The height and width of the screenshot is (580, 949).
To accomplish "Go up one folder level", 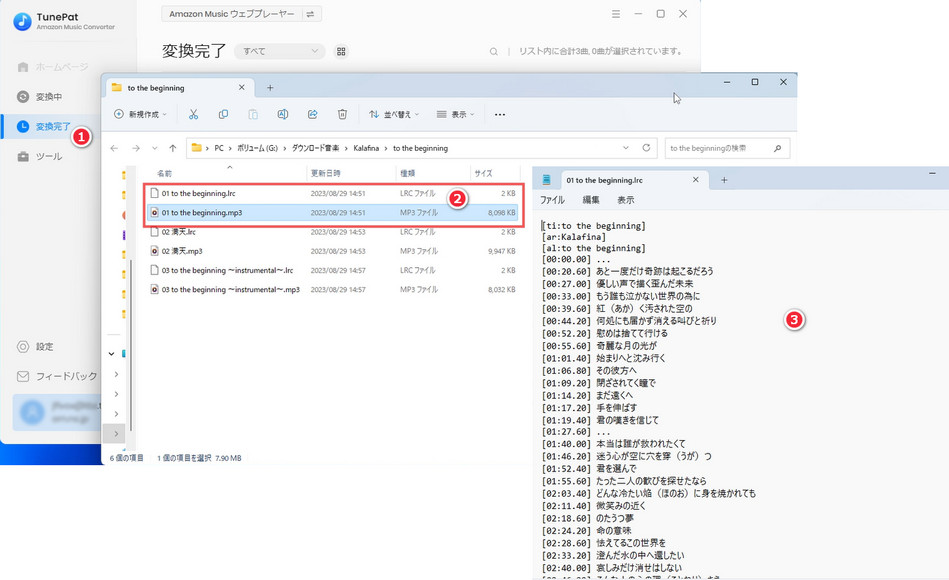I will point(172,148).
